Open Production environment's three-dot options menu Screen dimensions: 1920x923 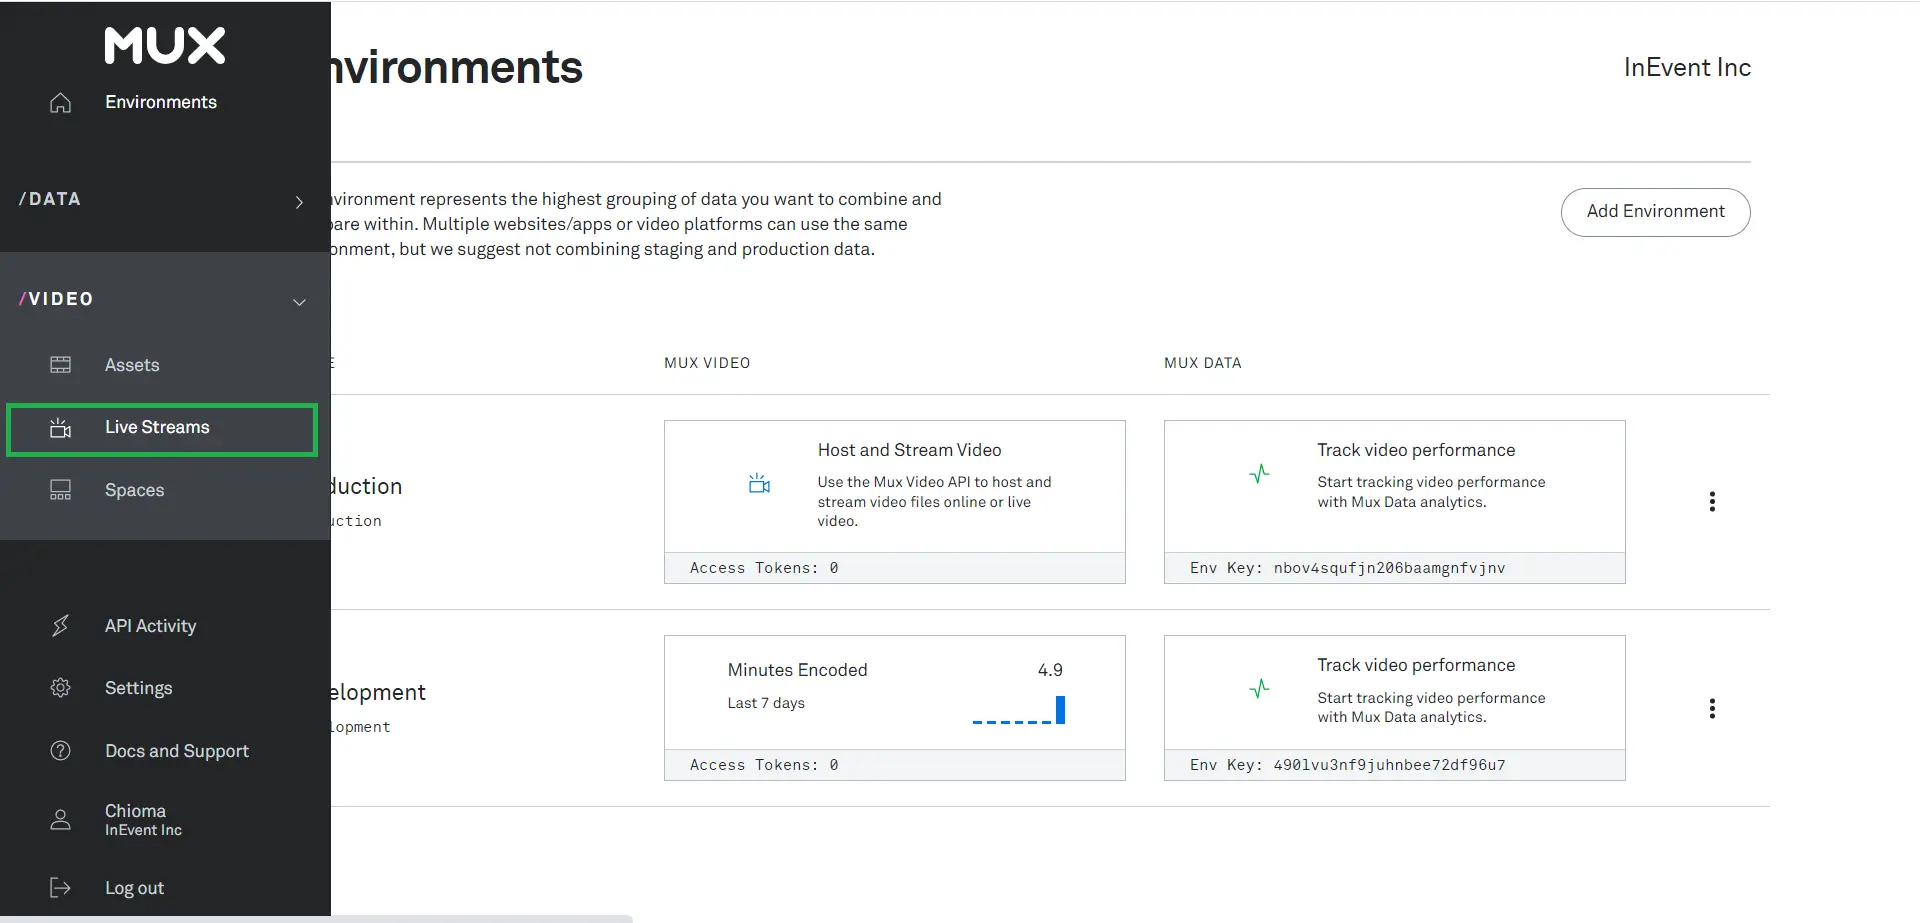point(1712,502)
